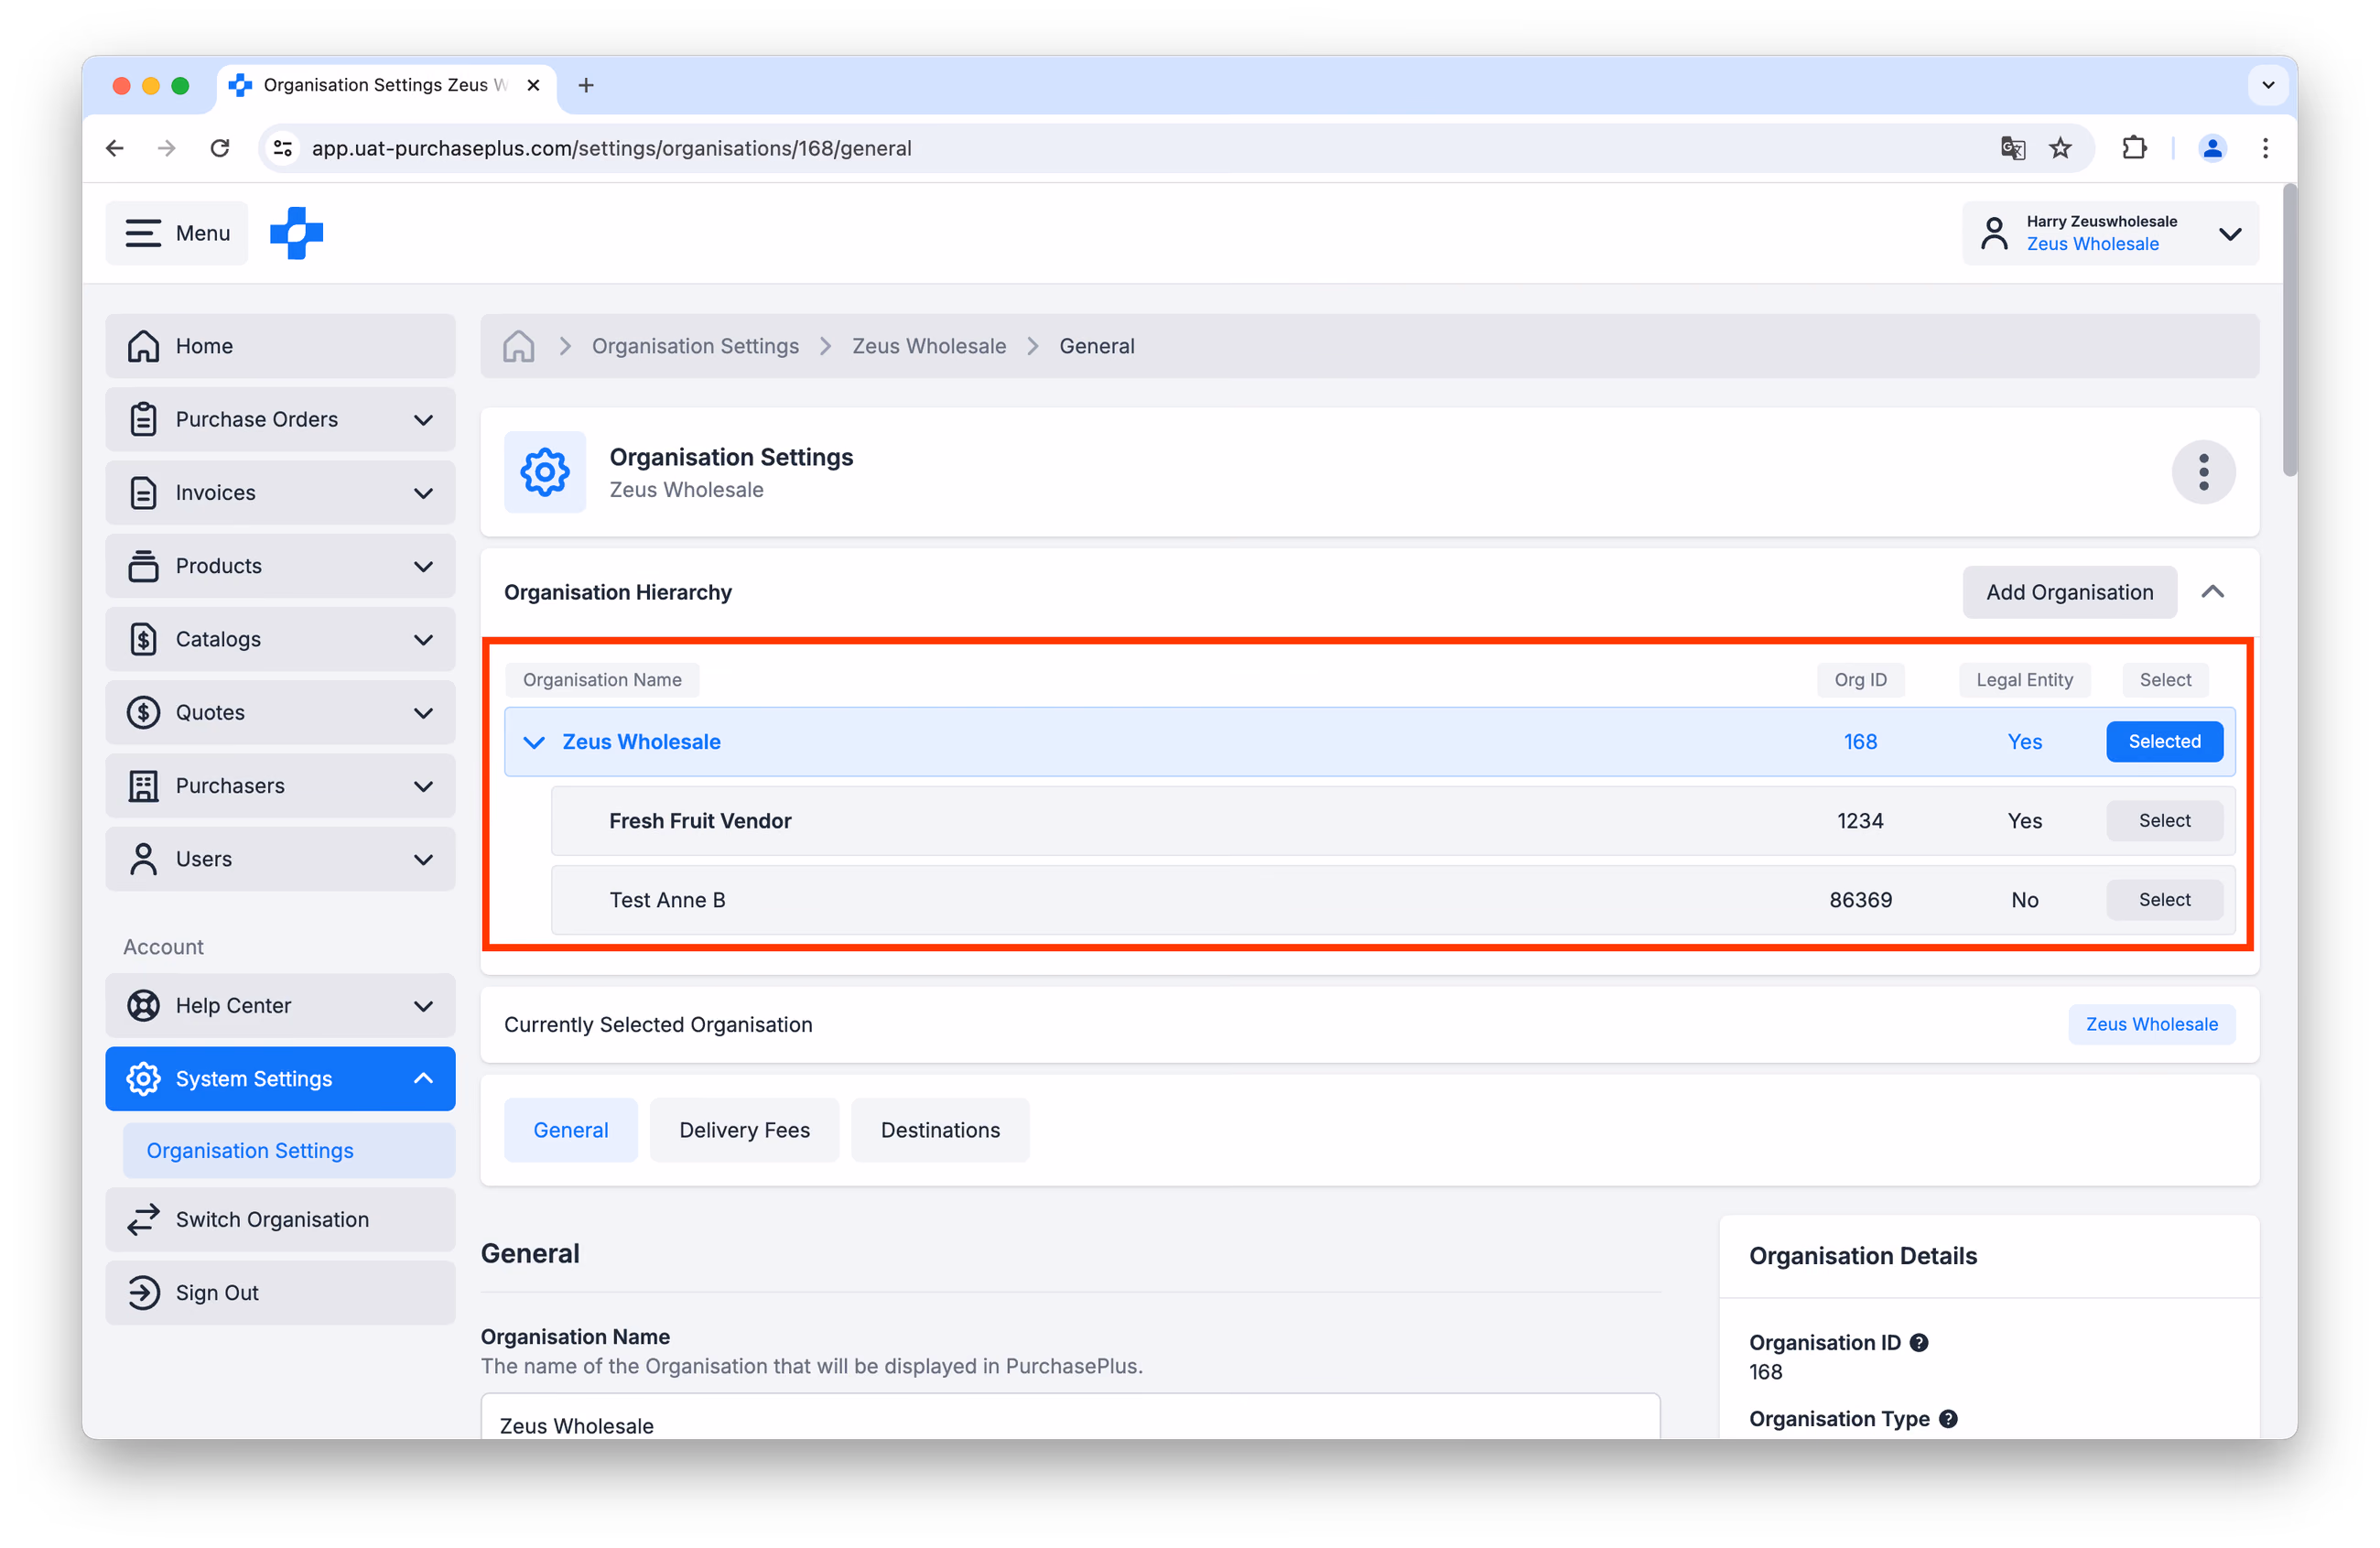Click the PurchasePlus logo icon
The width and height of the screenshot is (2380, 1548).
(297, 233)
